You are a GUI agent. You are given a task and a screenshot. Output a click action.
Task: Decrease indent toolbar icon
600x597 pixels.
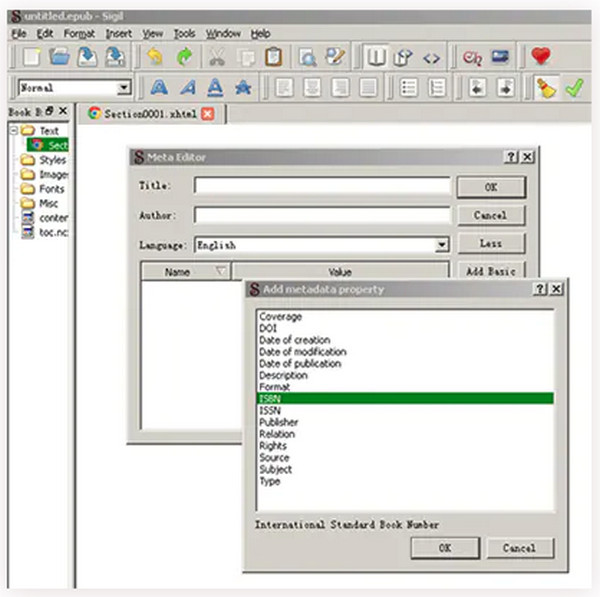[477, 87]
